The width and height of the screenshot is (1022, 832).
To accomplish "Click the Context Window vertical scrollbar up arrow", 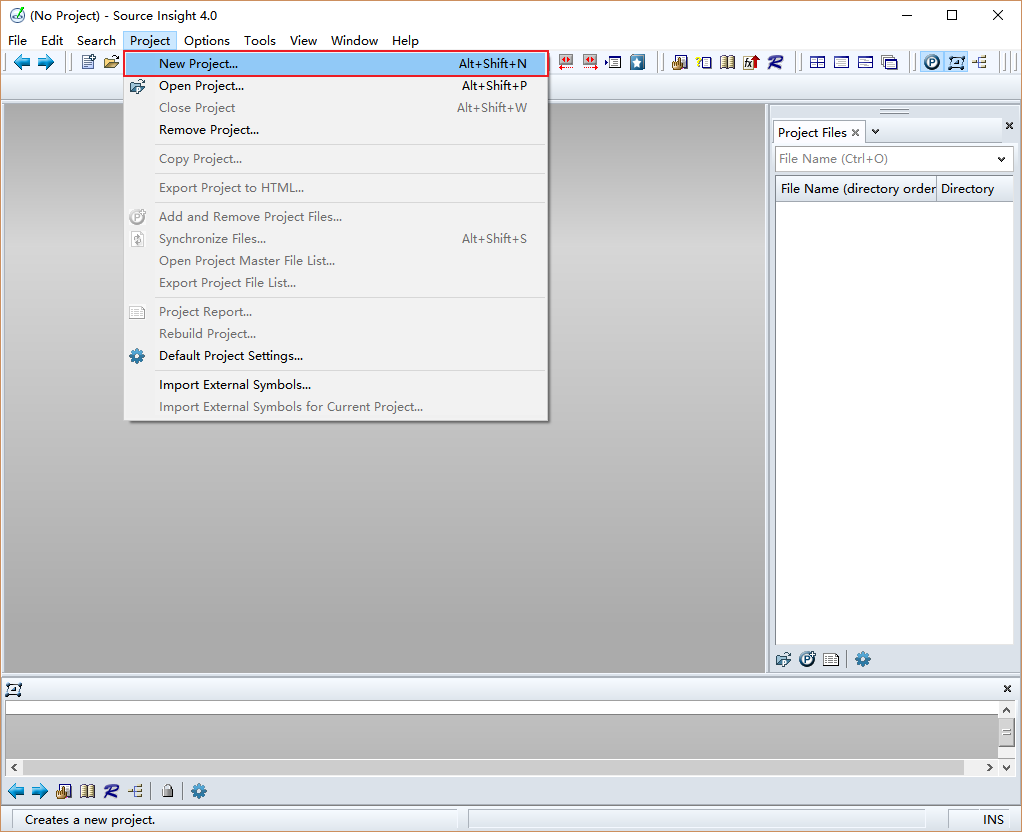I will click(1006, 709).
